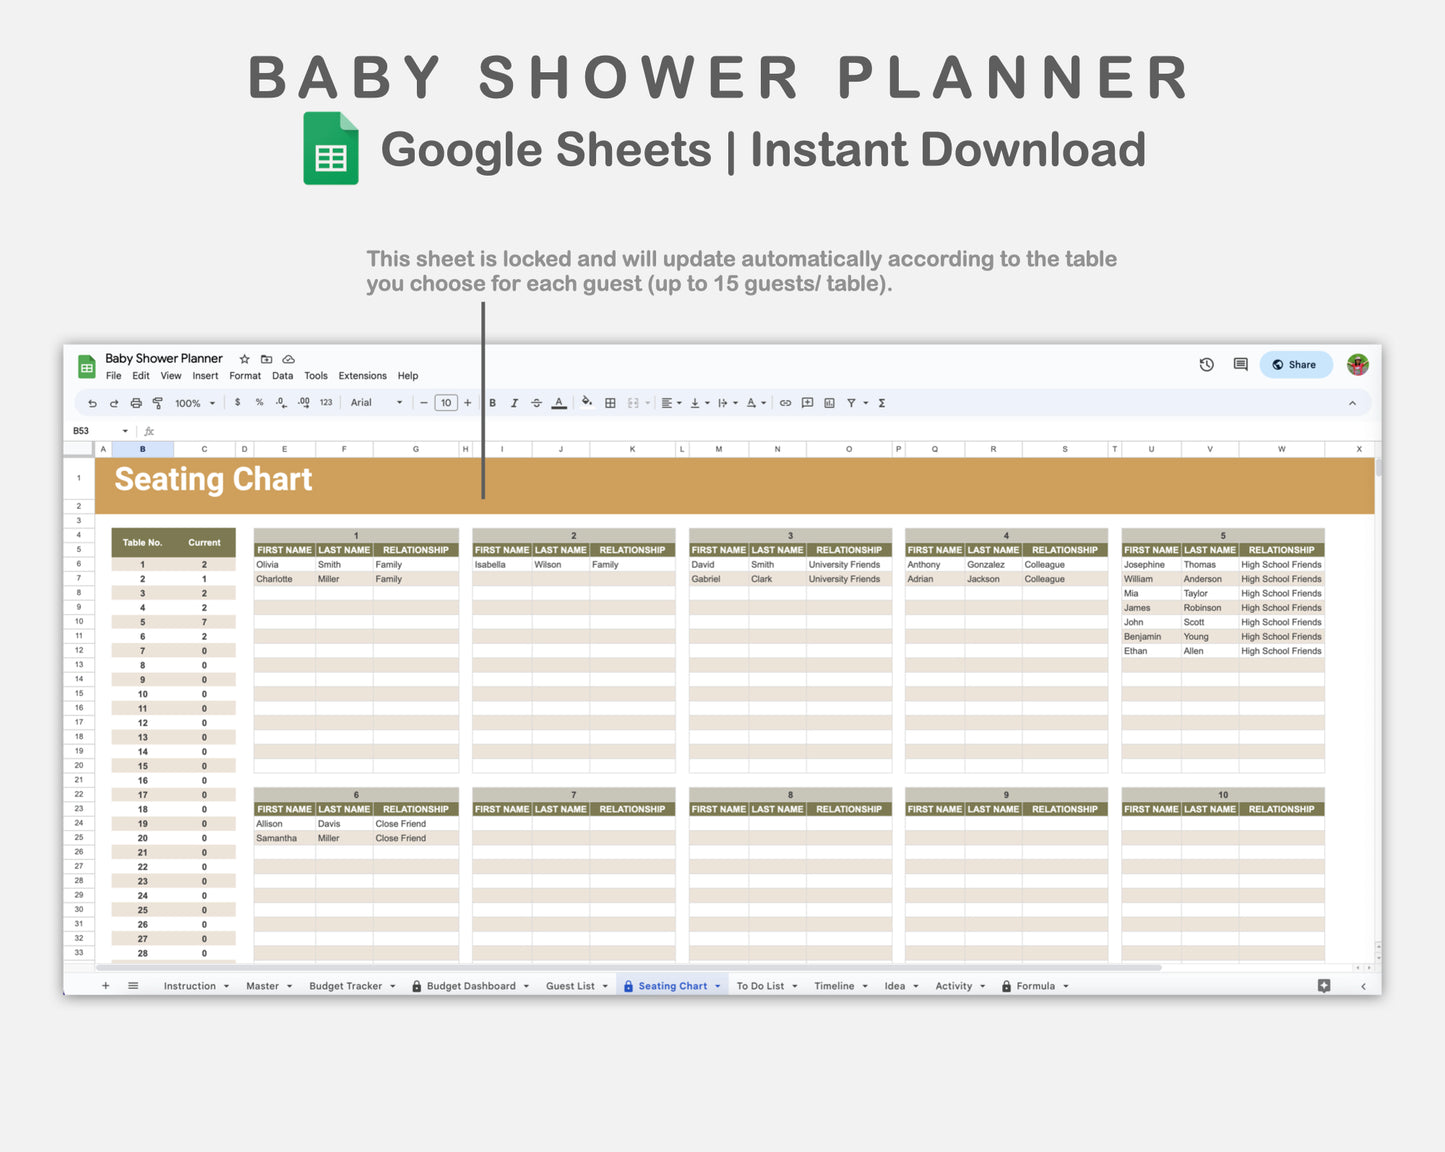Open the text color picker

pos(558,402)
